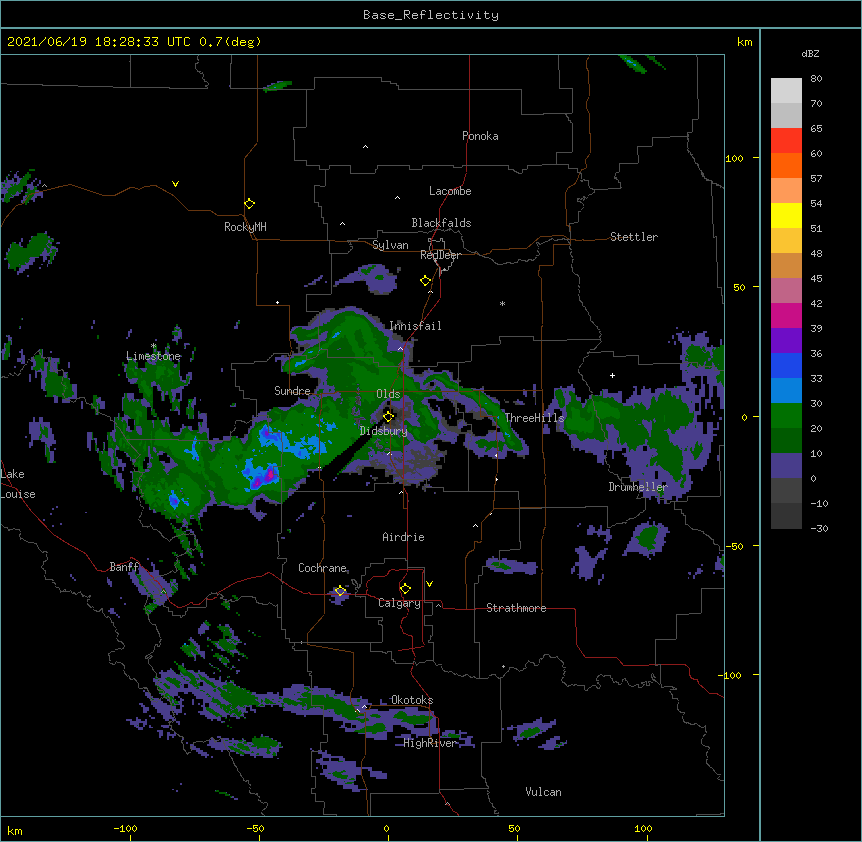862x842 pixels.
Task: Select the 42 value in dBZ legend
Action: [816, 303]
